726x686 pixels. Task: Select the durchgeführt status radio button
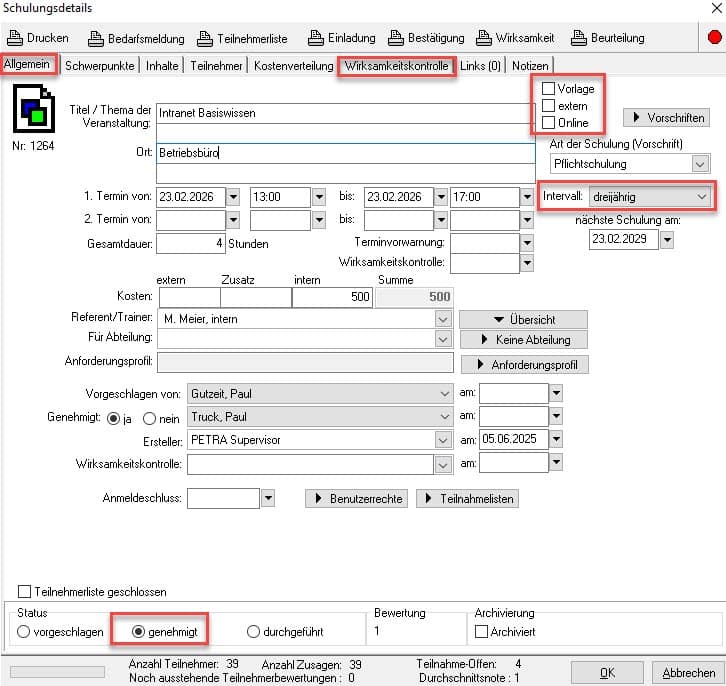[254, 632]
